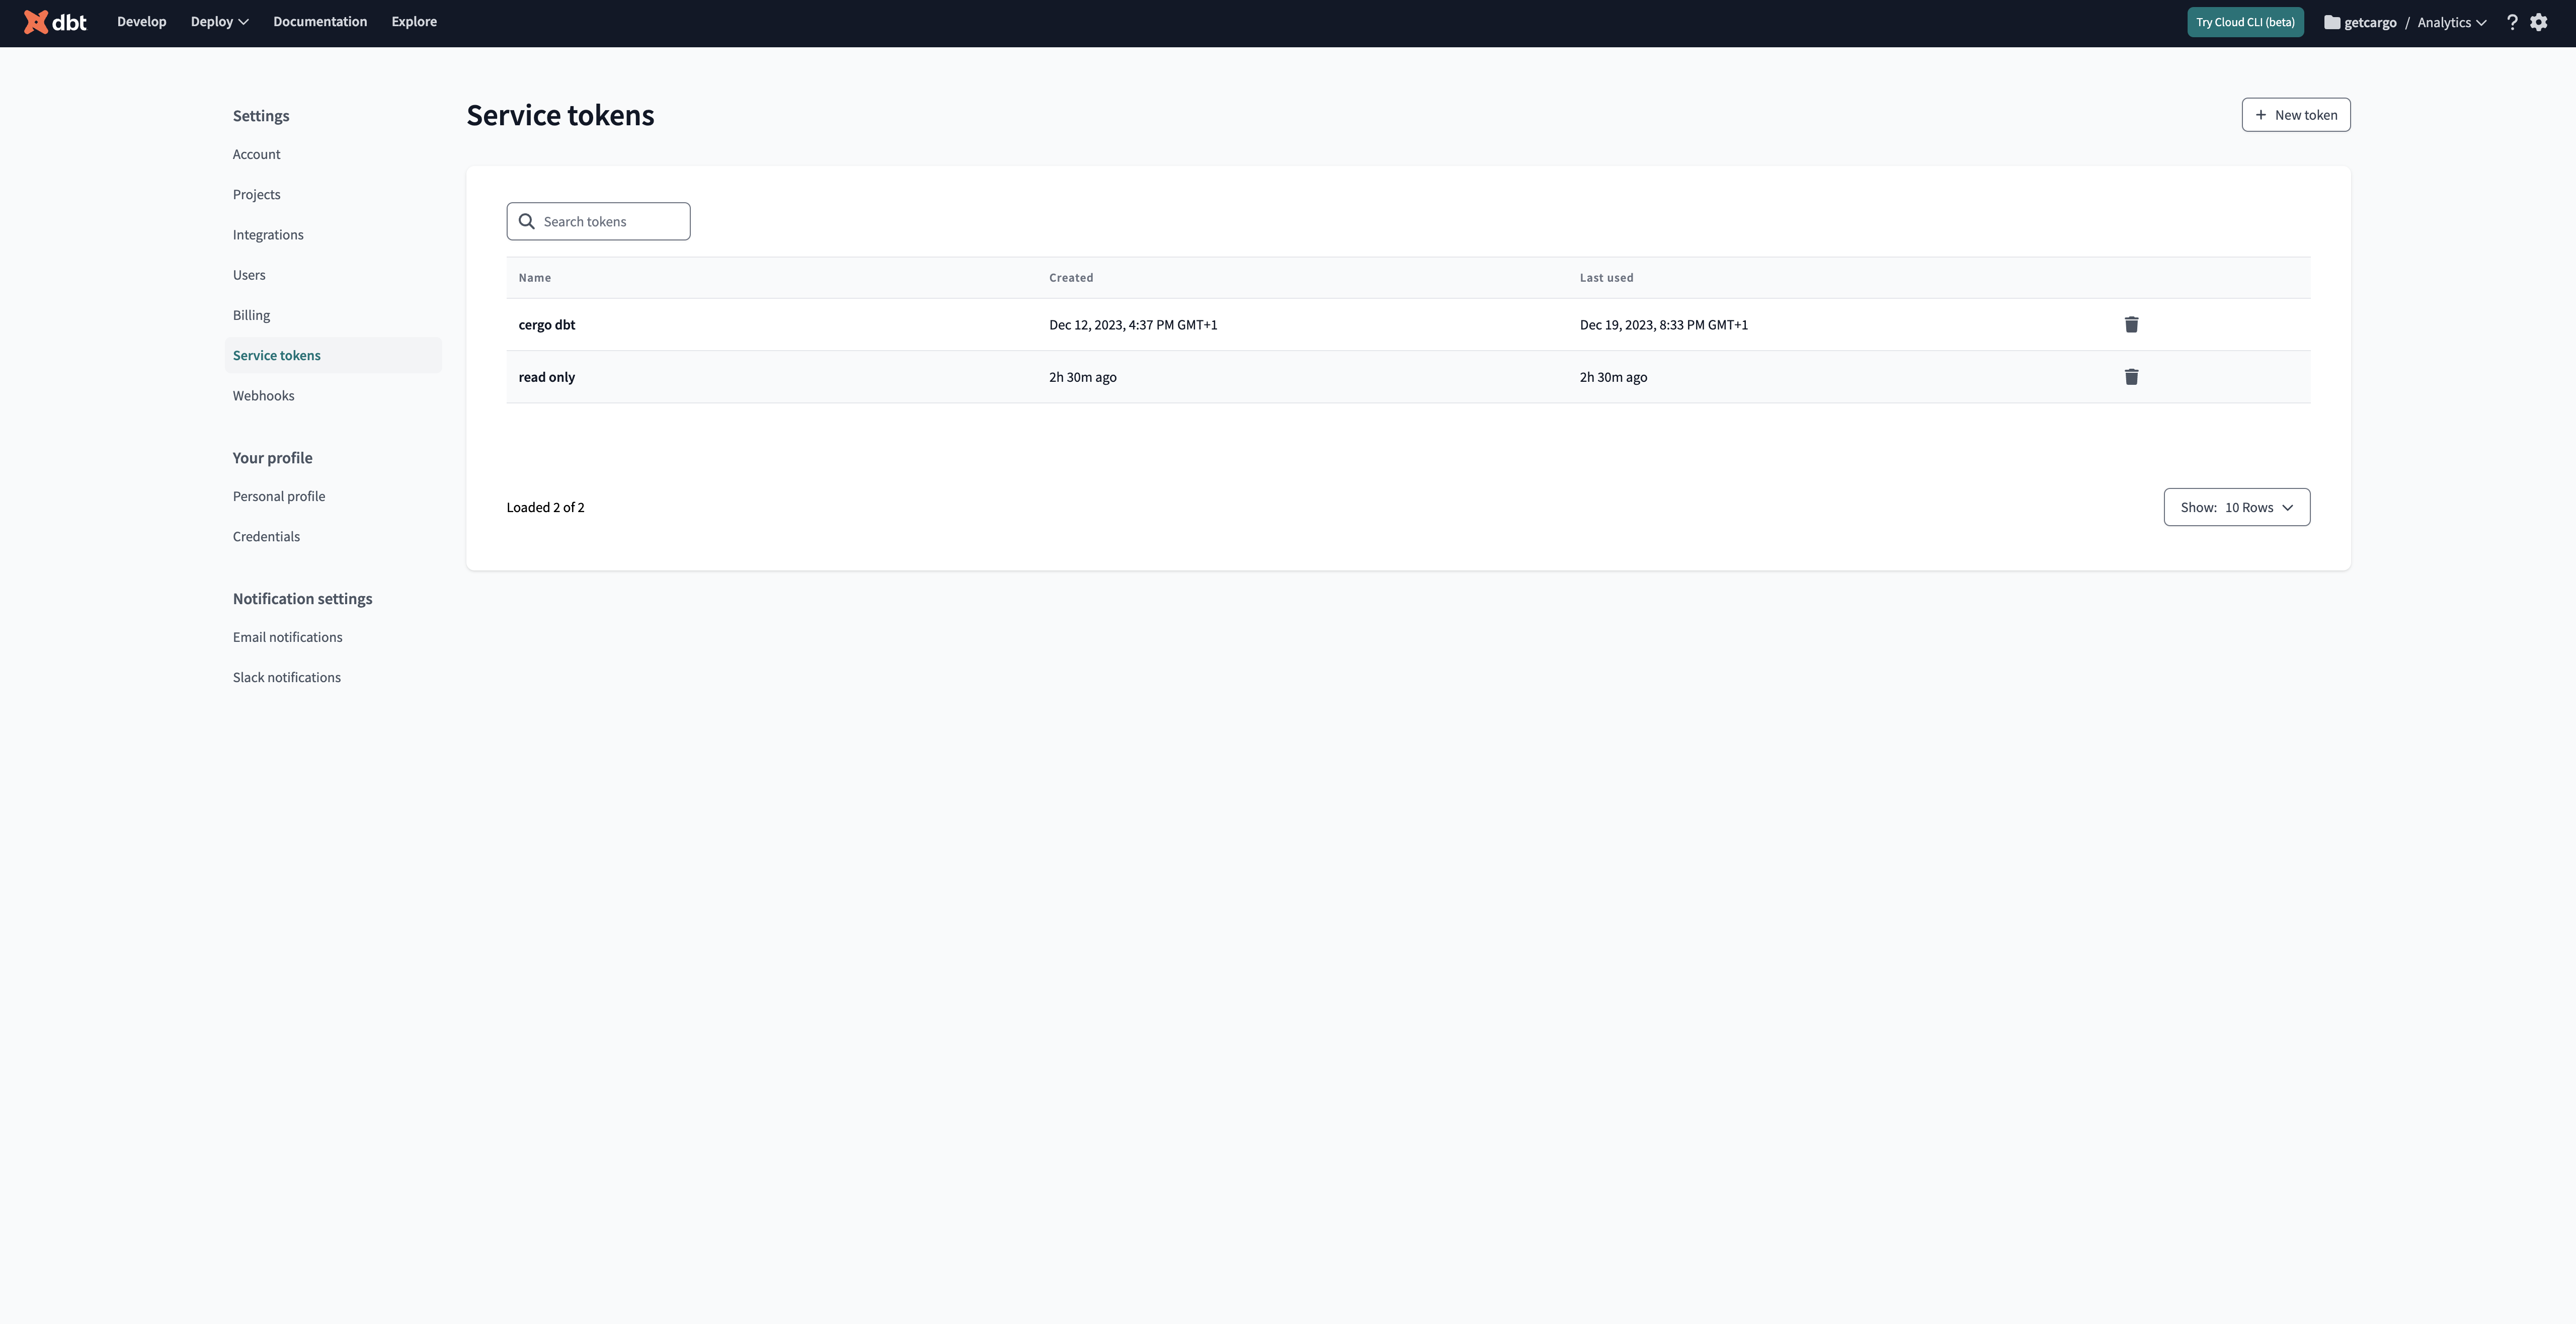Open Credentials page

coord(266,536)
